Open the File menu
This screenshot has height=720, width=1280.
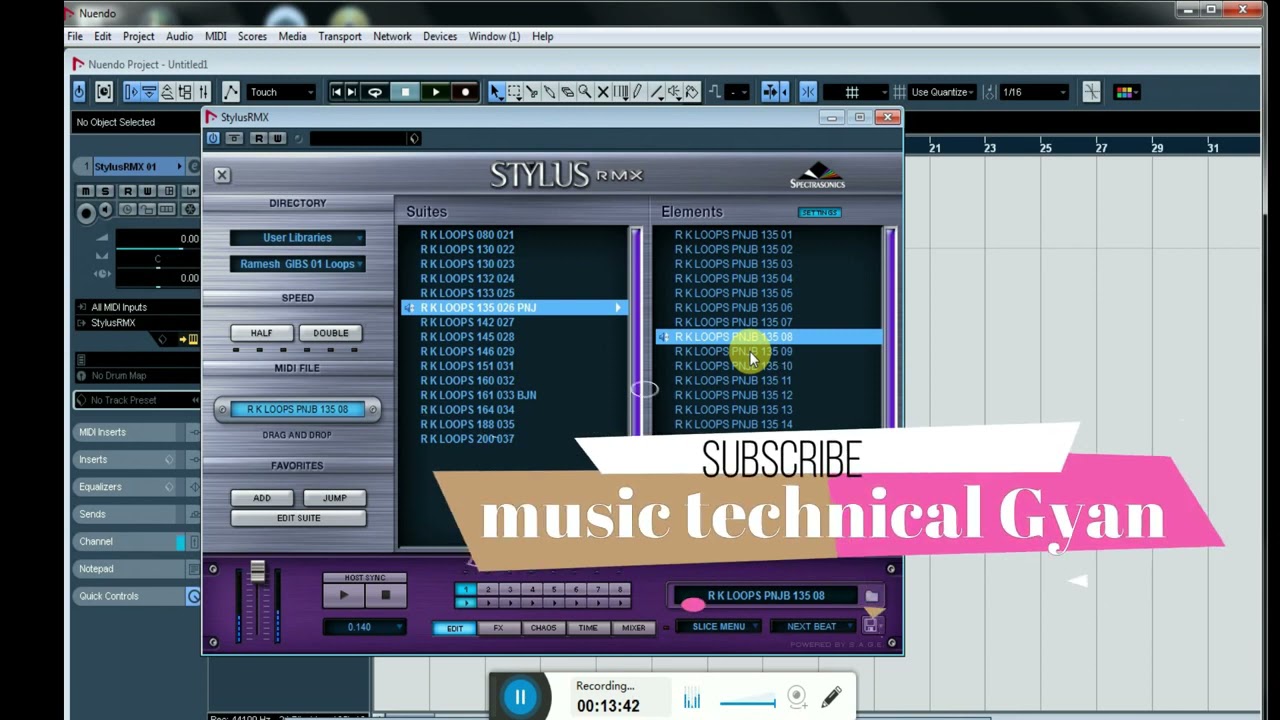(x=75, y=36)
